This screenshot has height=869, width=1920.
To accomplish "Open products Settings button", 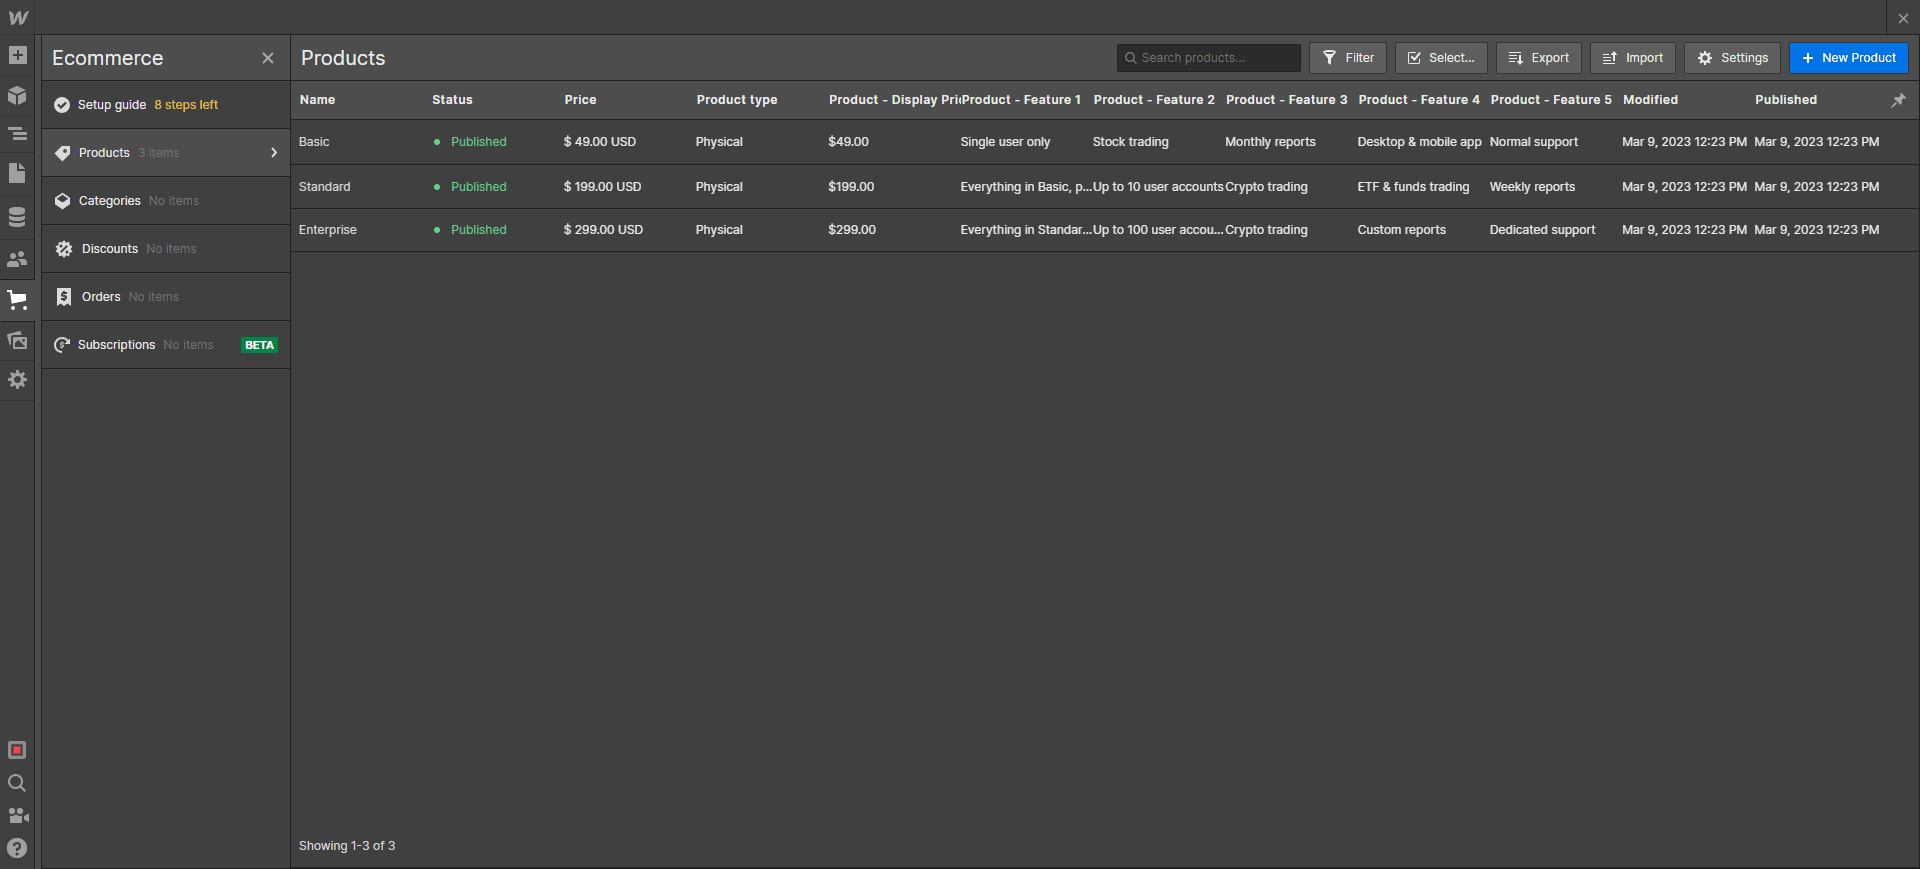I will [1732, 58].
